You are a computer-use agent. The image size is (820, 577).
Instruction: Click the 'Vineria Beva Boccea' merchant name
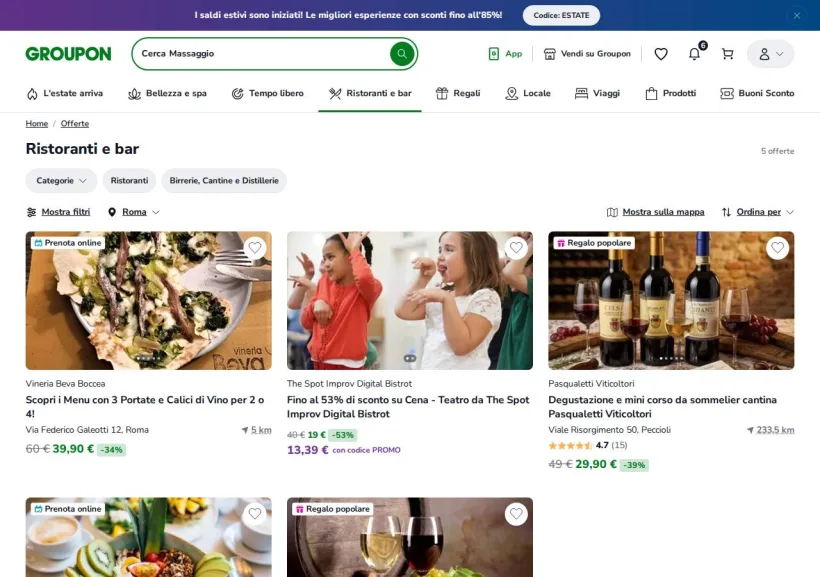pyautogui.click(x=65, y=383)
